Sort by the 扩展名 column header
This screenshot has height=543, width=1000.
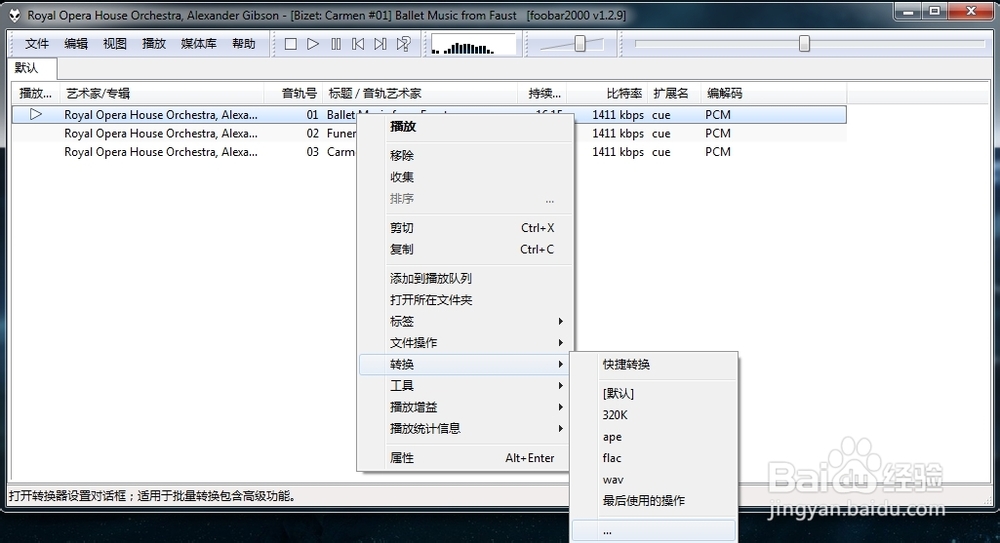(674, 93)
